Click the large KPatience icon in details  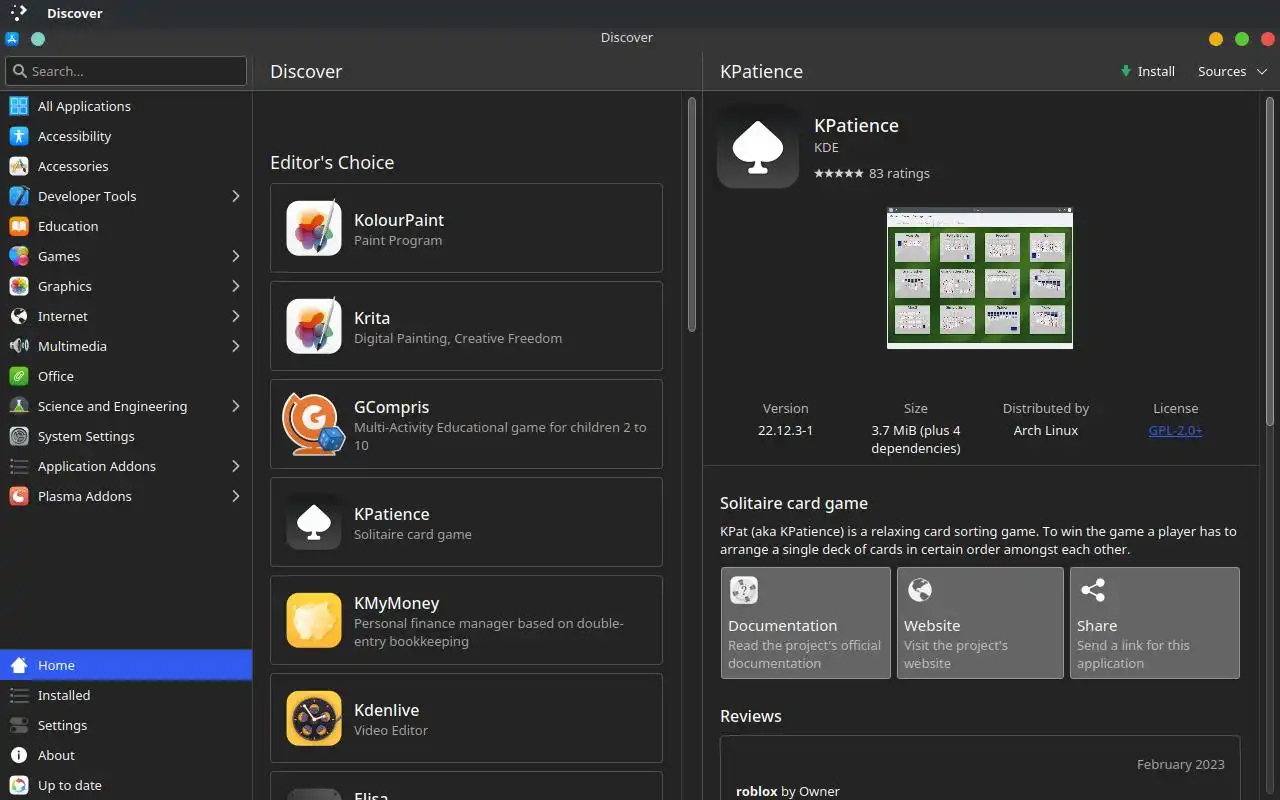point(758,147)
